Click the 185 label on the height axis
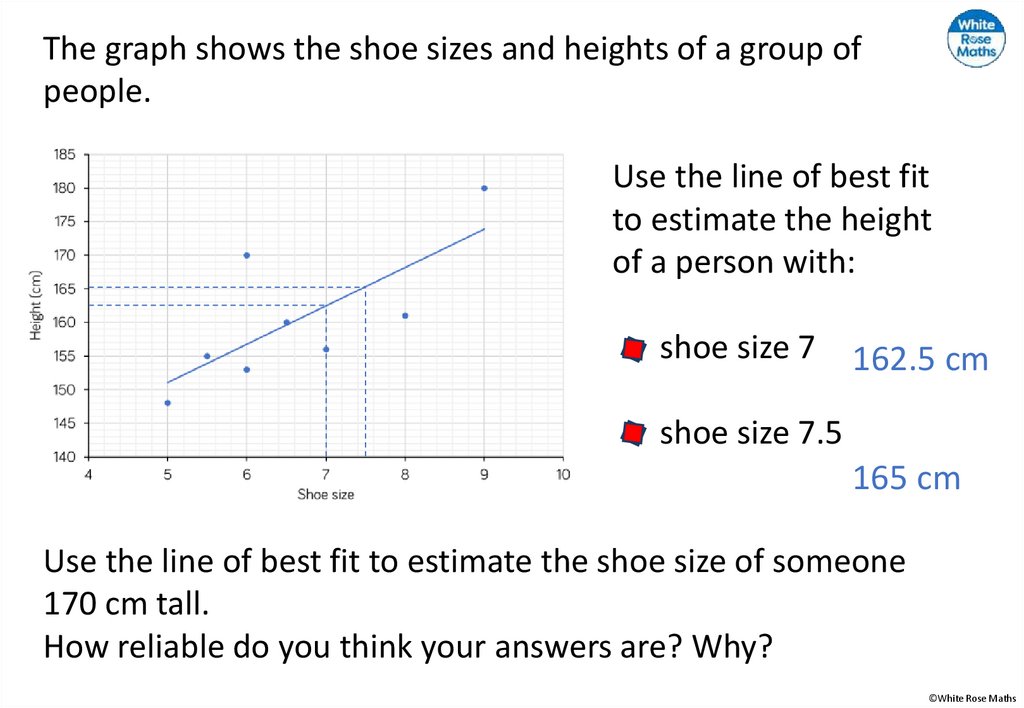The height and width of the screenshot is (708, 1024). (64, 155)
